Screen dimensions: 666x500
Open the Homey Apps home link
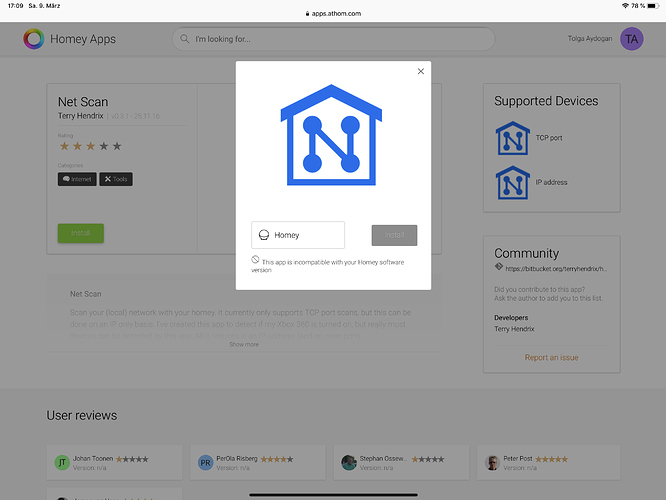[83, 39]
